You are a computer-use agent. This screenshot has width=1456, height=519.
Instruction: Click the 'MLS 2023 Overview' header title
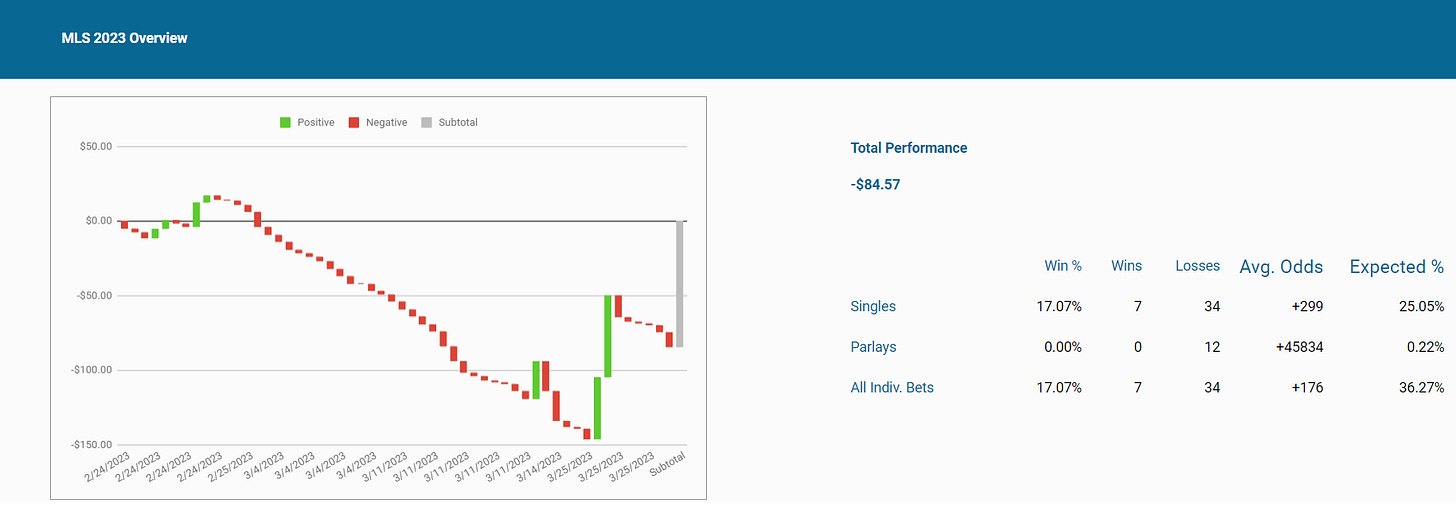point(125,38)
